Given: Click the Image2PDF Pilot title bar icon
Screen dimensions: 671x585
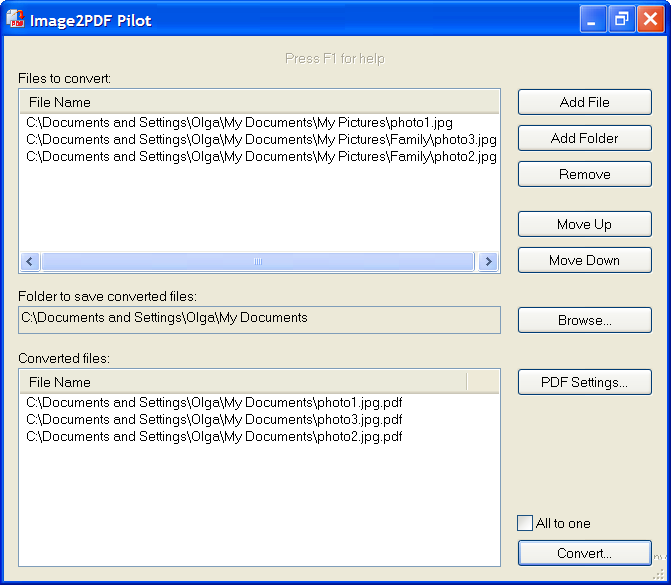Looking at the screenshot, I should tap(16, 18).
